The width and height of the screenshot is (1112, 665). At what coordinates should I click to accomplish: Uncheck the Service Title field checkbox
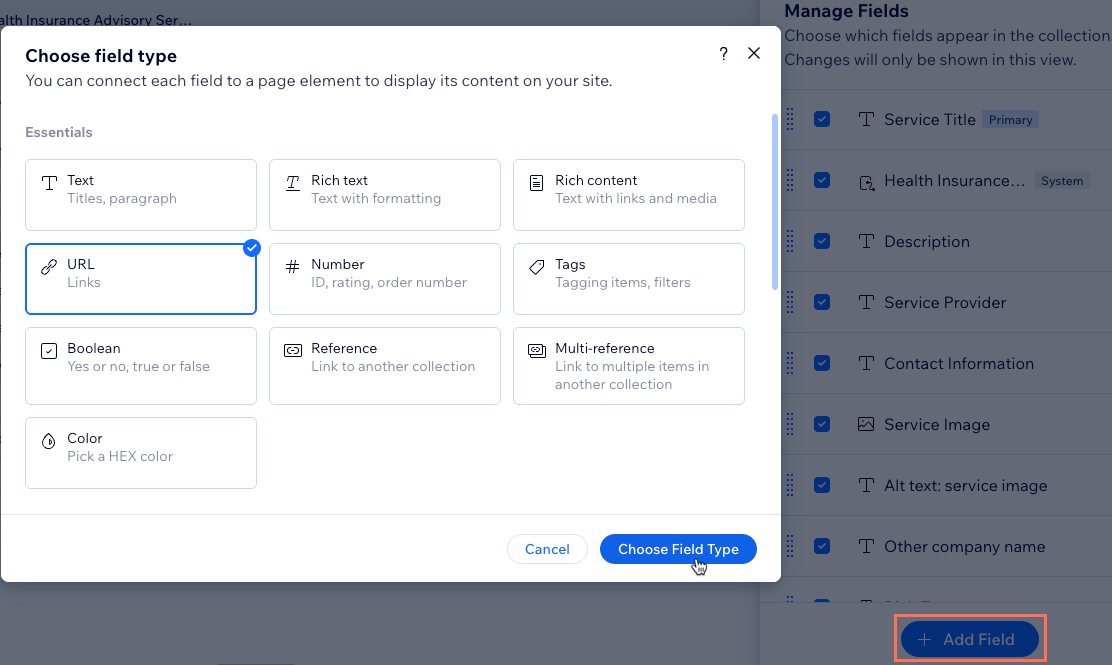822,119
